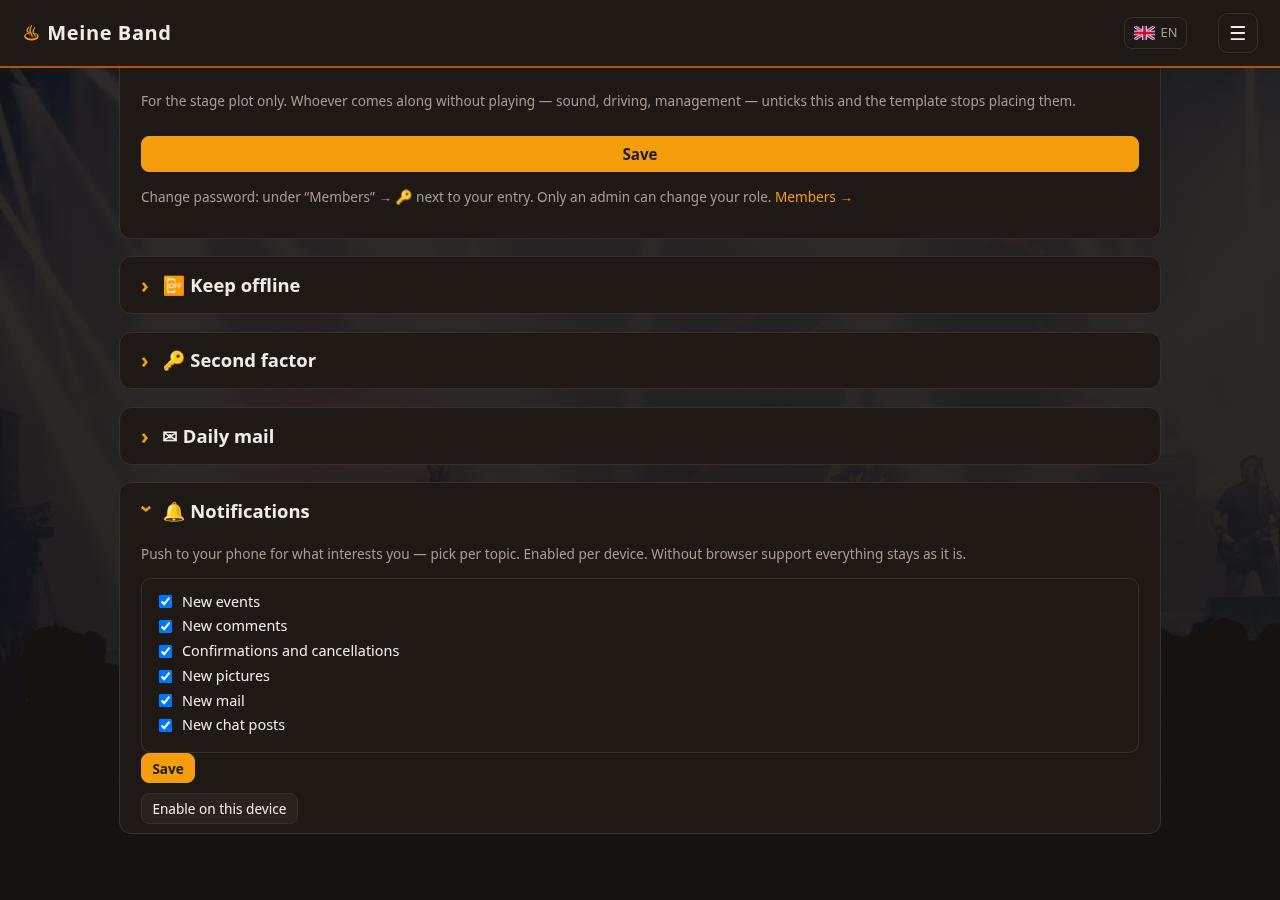Uncheck New comments notifications
Screen dimensions: 1280x900
point(166,627)
